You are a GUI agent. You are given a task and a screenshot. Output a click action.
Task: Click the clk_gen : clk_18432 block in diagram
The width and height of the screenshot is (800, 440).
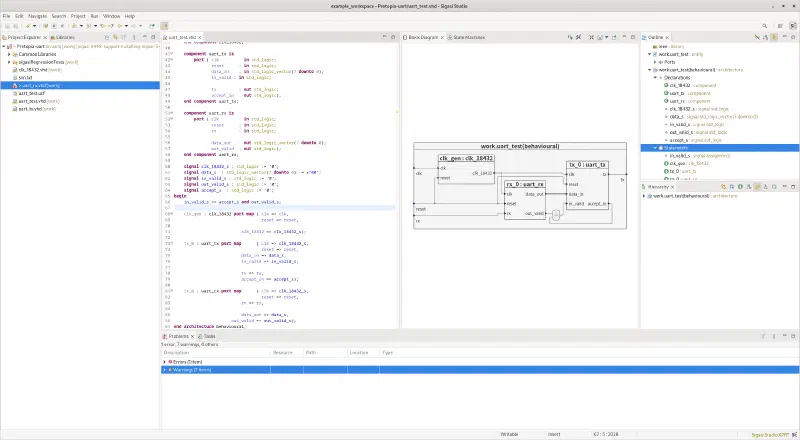point(466,169)
